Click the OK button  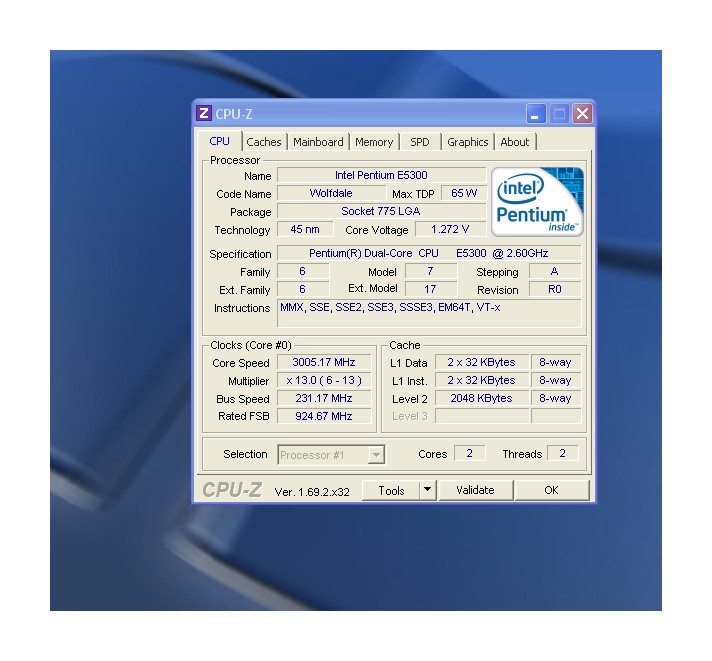point(551,490)
